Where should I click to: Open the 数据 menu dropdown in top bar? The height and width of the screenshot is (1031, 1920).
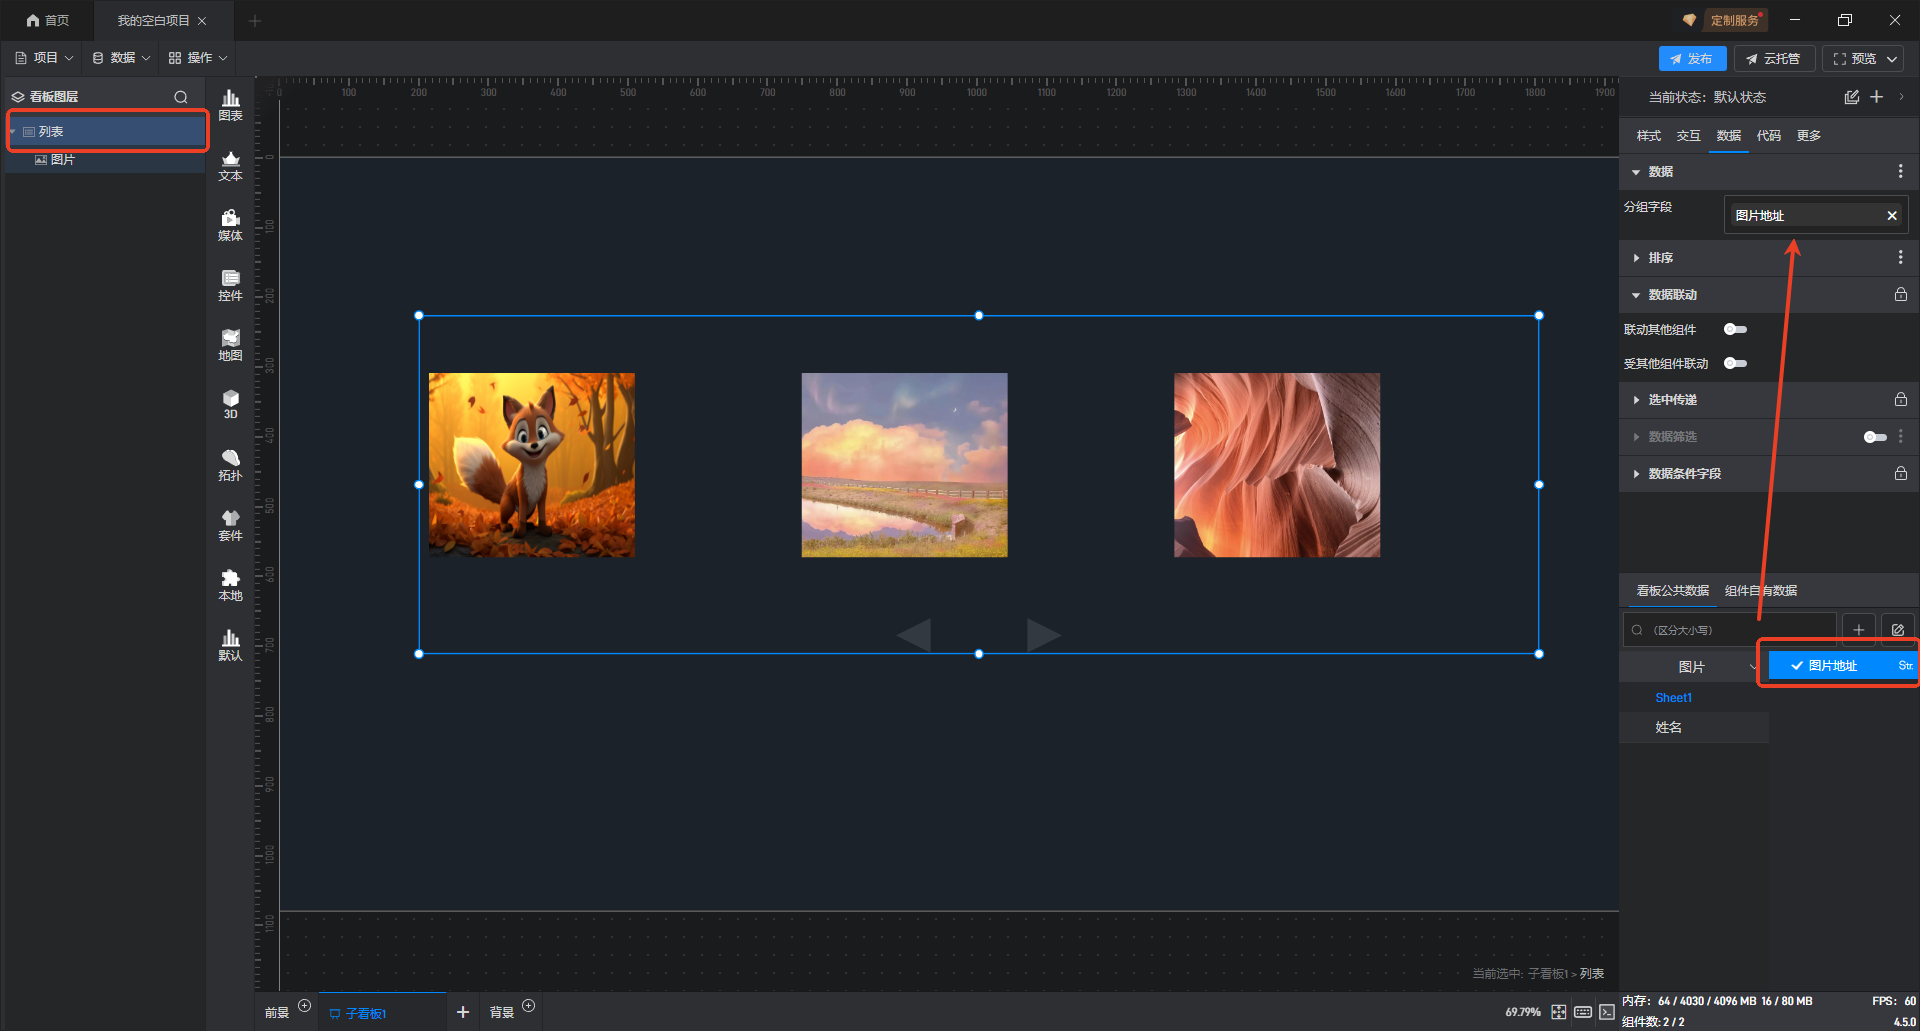click(x=121, y=58)
